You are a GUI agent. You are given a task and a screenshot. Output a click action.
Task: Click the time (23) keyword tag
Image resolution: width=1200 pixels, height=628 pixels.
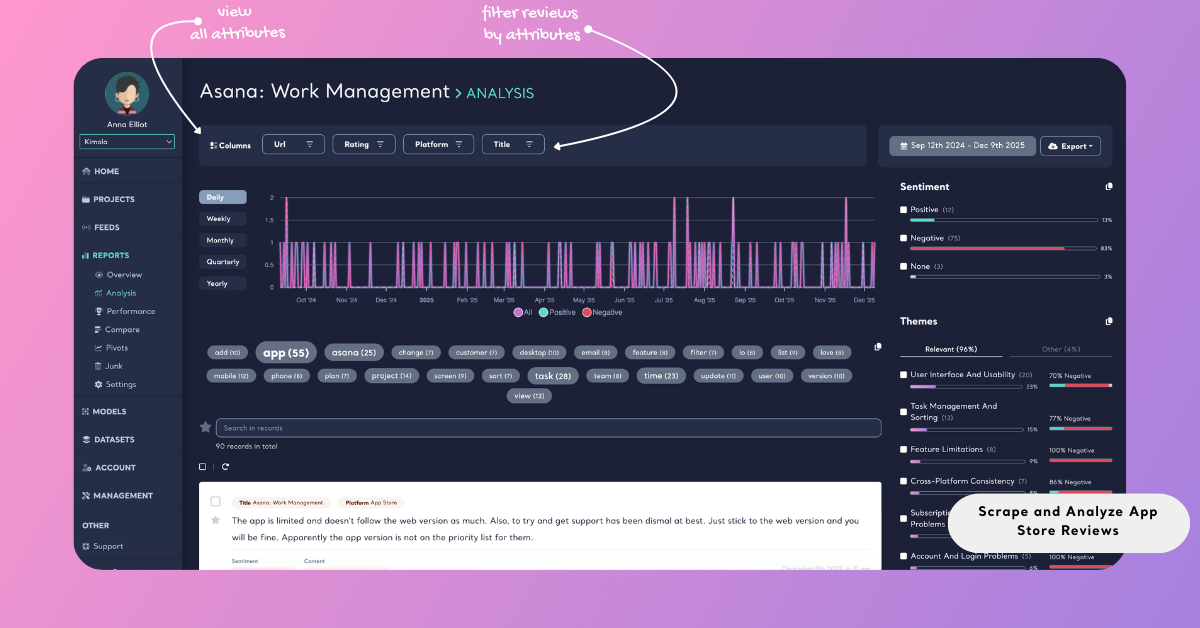(x=661, y=376)
